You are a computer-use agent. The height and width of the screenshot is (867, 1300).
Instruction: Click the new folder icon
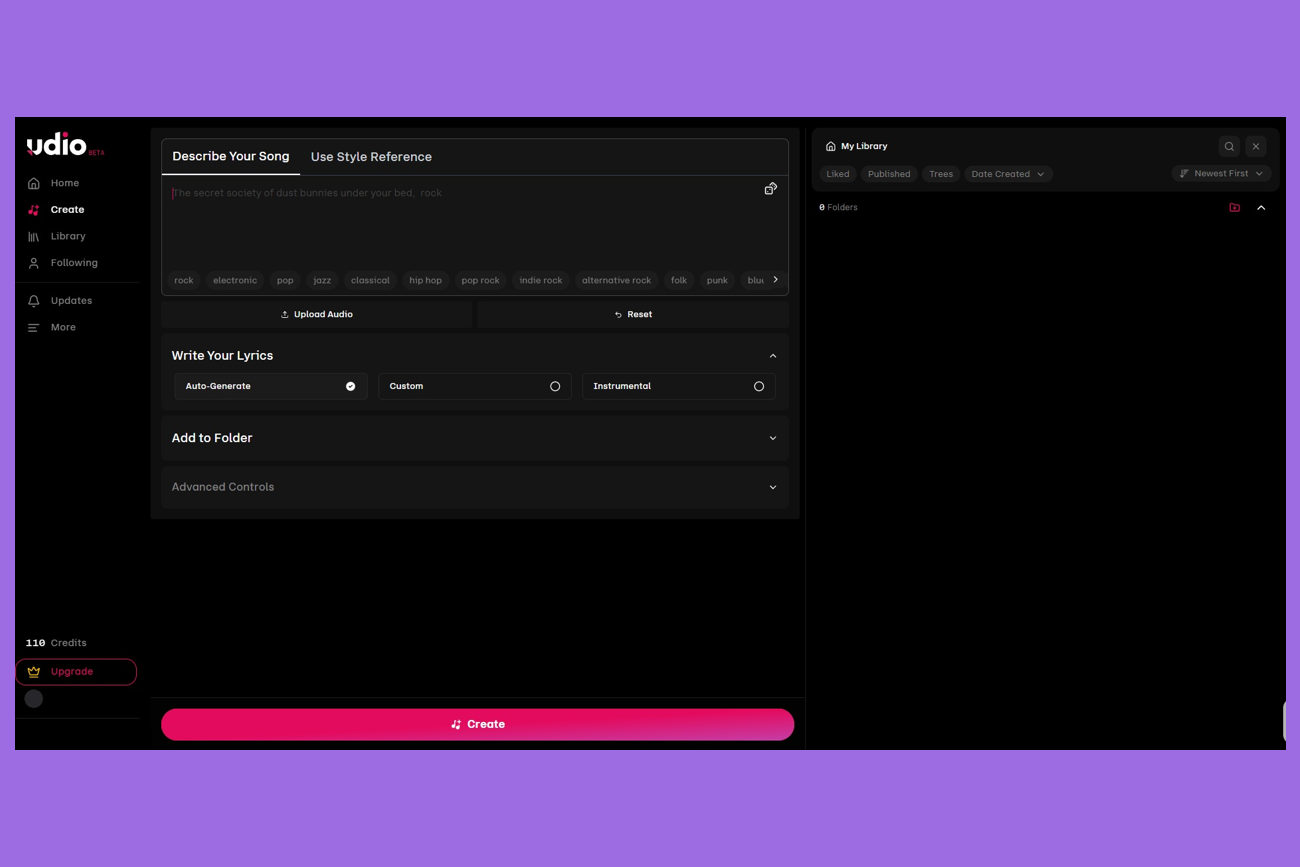click(x=1234, y=208)
